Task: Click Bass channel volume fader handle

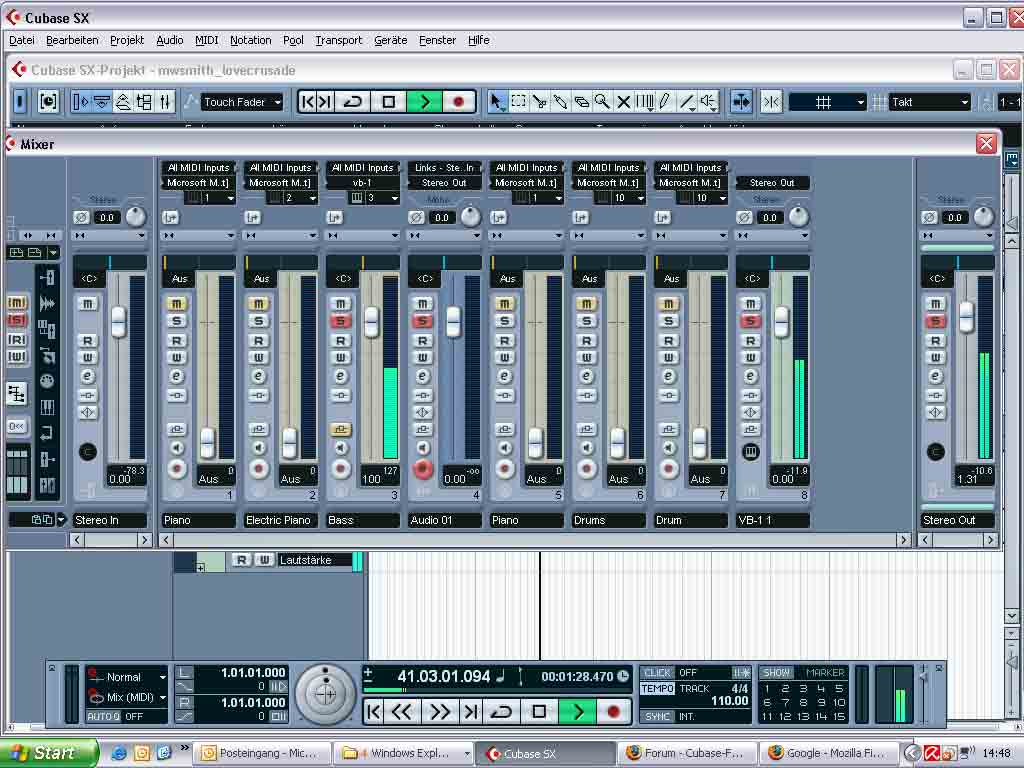Action: (x=371, y=323)
